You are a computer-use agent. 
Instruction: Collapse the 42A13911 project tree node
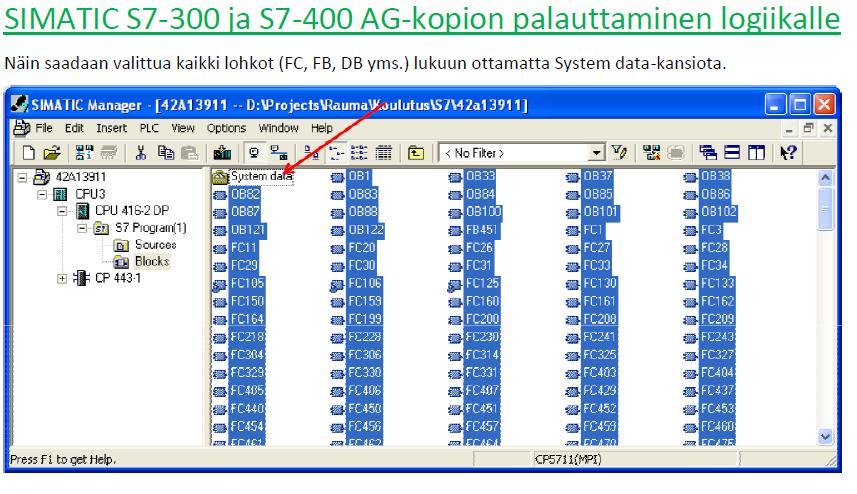coord(22,178)
